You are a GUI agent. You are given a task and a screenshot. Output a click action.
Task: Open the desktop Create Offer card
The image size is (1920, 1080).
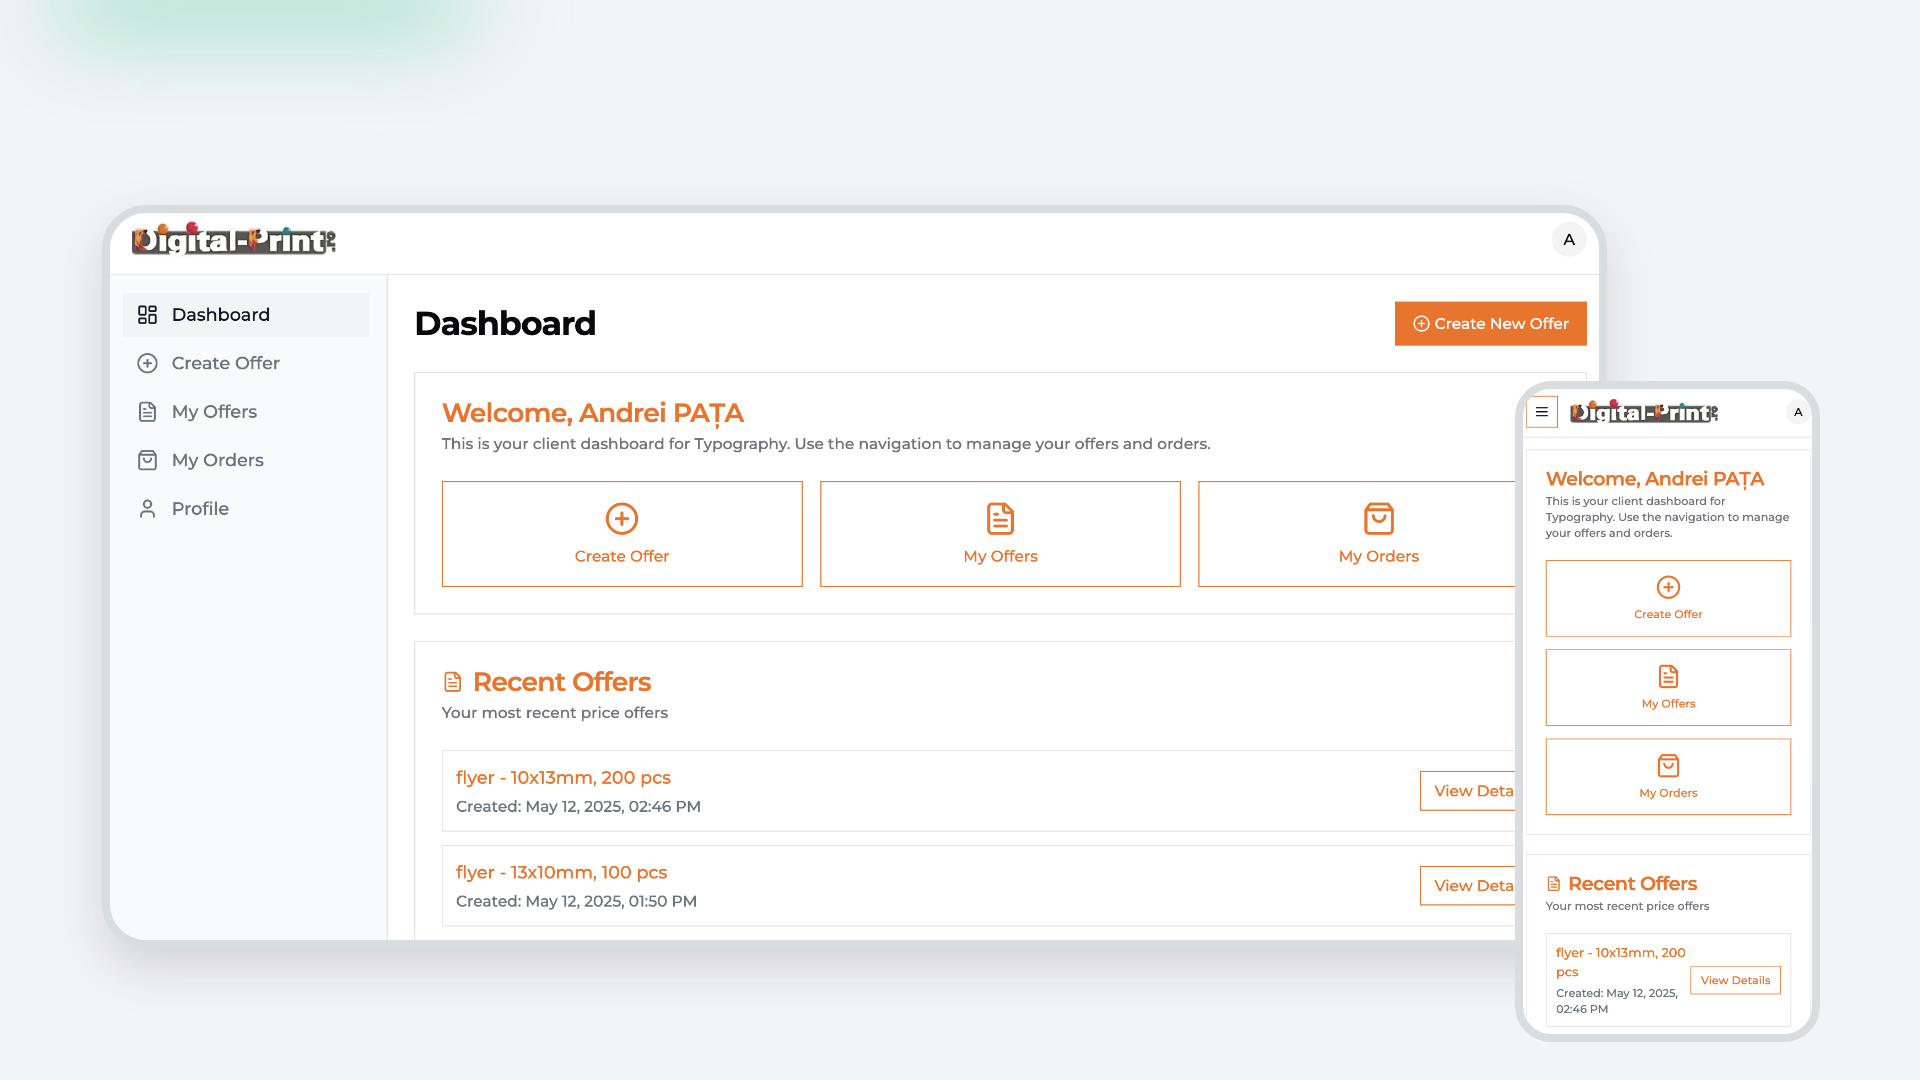click(622, 534)
